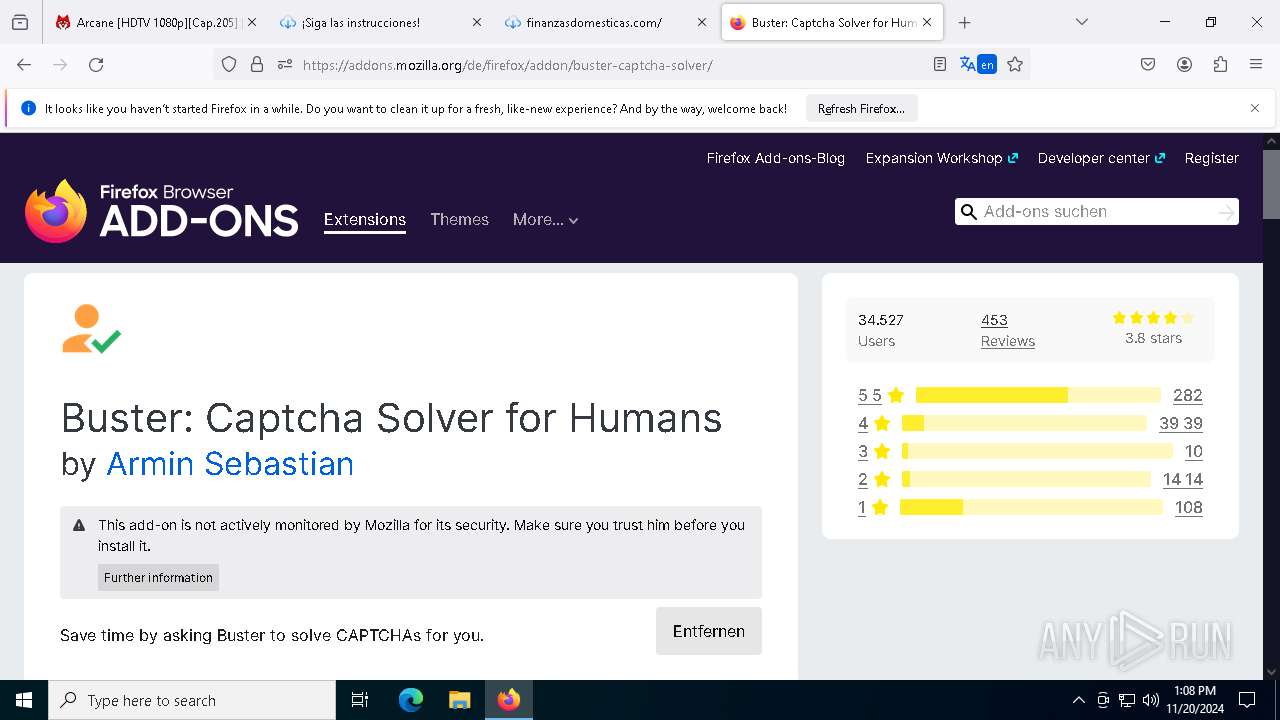Filter reviews by five-star rating bar

[1037, 395]
